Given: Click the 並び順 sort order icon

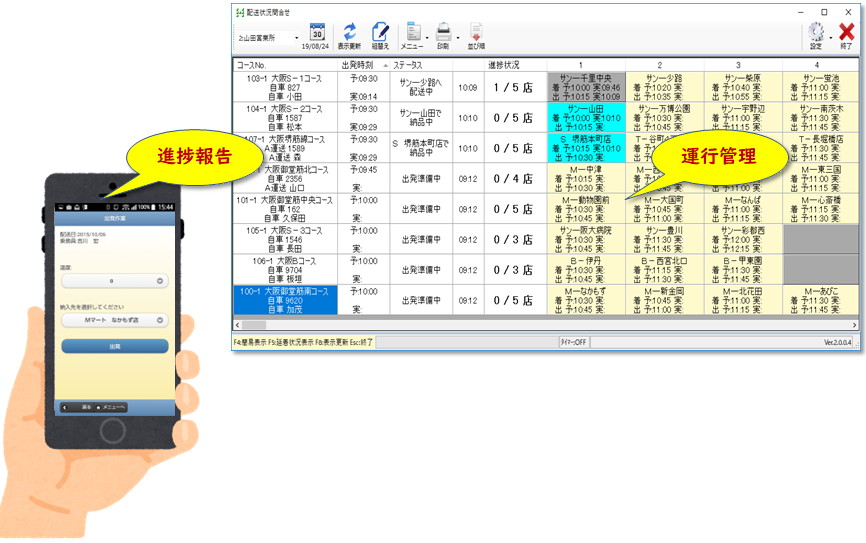Looking at the screenshot, I should click(x=476, y=33).
